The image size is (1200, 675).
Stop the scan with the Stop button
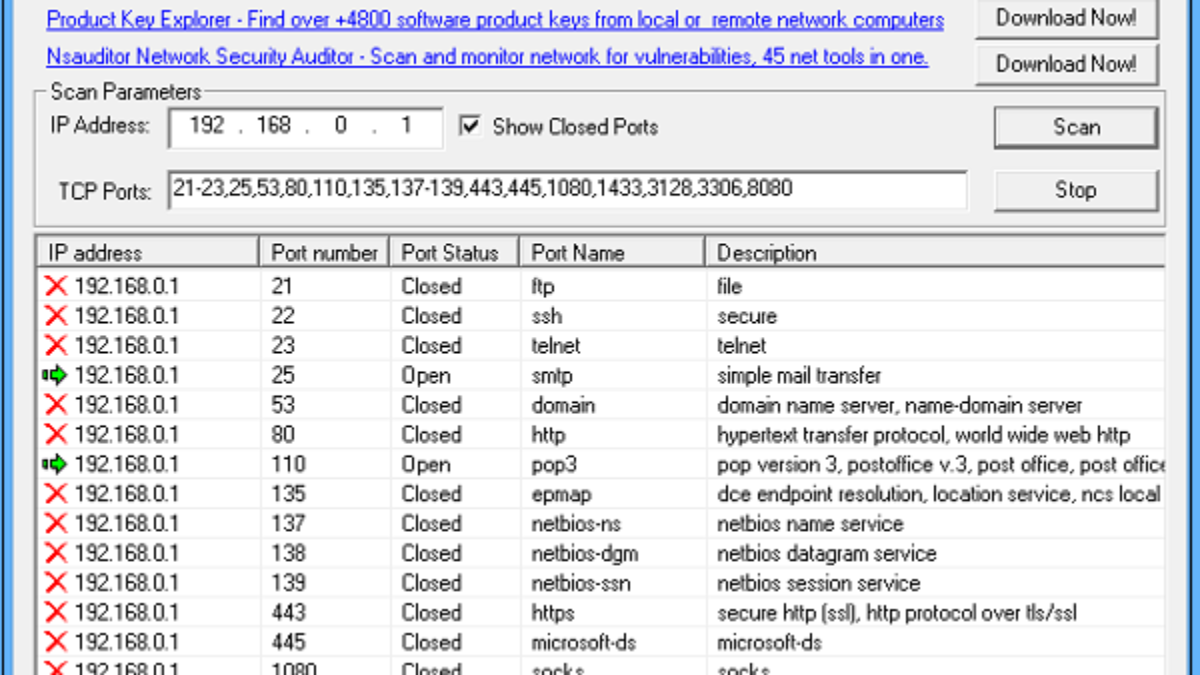click(1076, 189)
